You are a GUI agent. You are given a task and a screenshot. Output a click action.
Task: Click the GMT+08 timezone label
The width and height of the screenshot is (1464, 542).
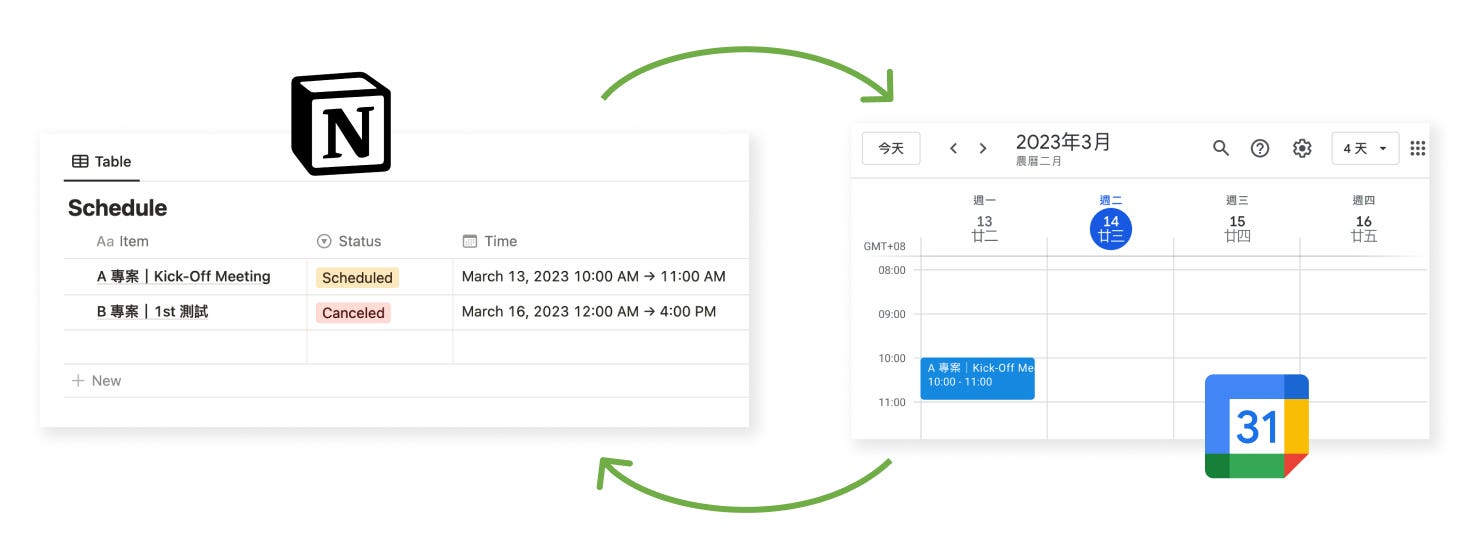click(x=884, y=246)
